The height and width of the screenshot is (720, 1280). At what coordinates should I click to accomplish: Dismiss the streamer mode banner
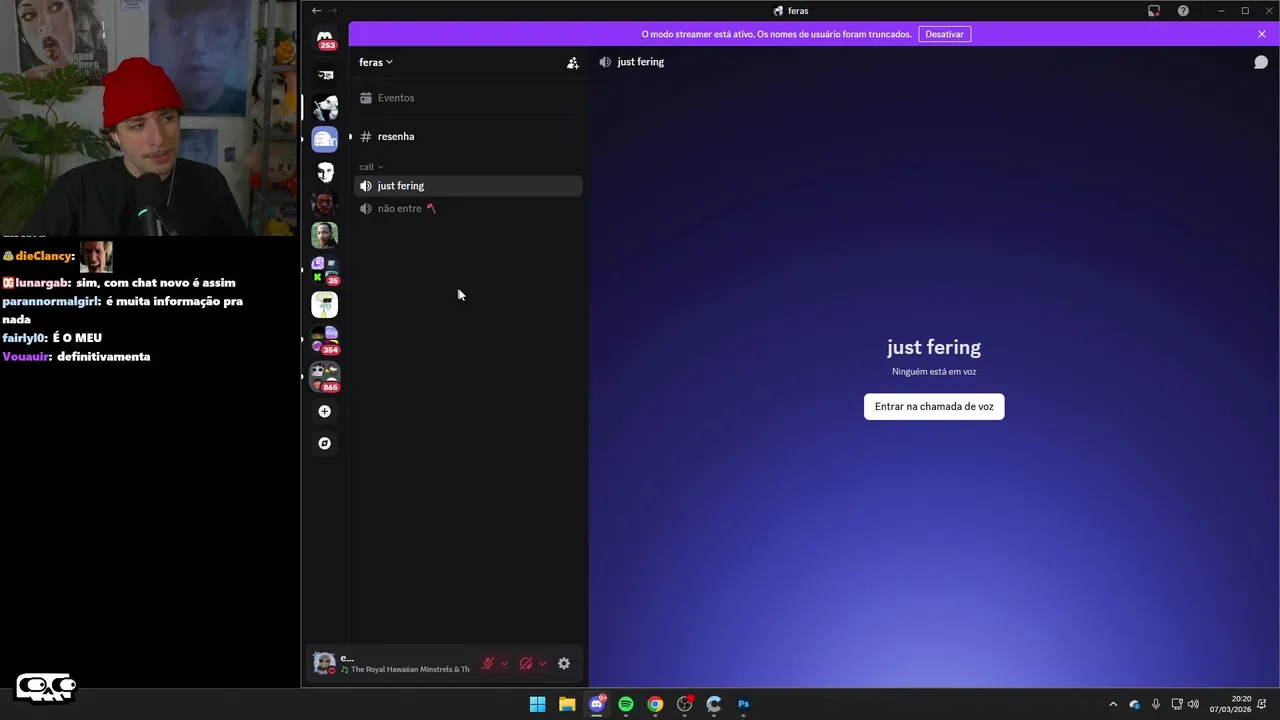[1262, 34]
